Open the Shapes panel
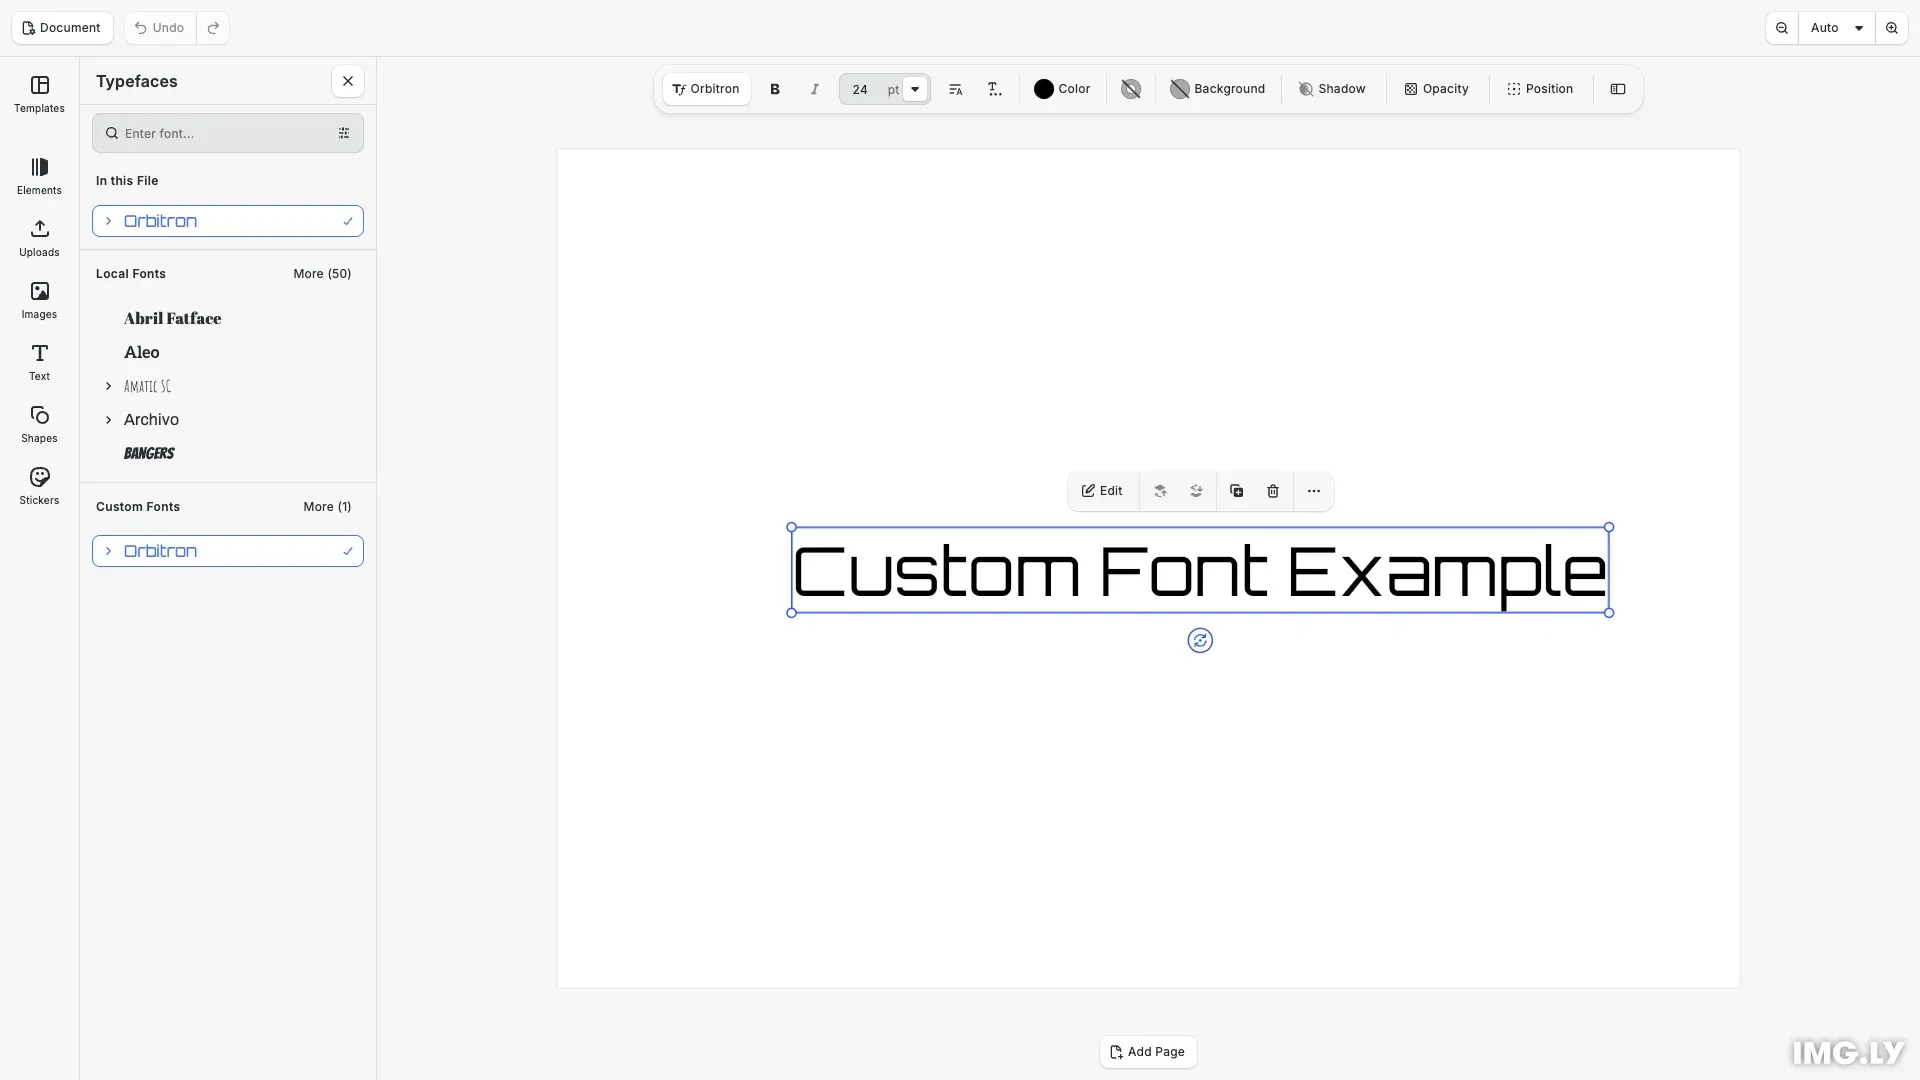Screen dimensions: 1920x1080 point(39,424)
